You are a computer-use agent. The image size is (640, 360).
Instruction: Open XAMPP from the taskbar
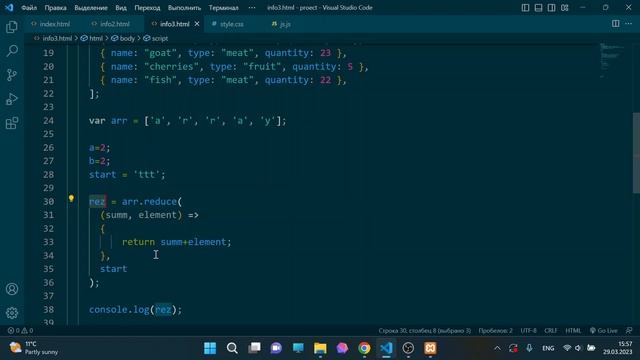[x=430, y=348]
